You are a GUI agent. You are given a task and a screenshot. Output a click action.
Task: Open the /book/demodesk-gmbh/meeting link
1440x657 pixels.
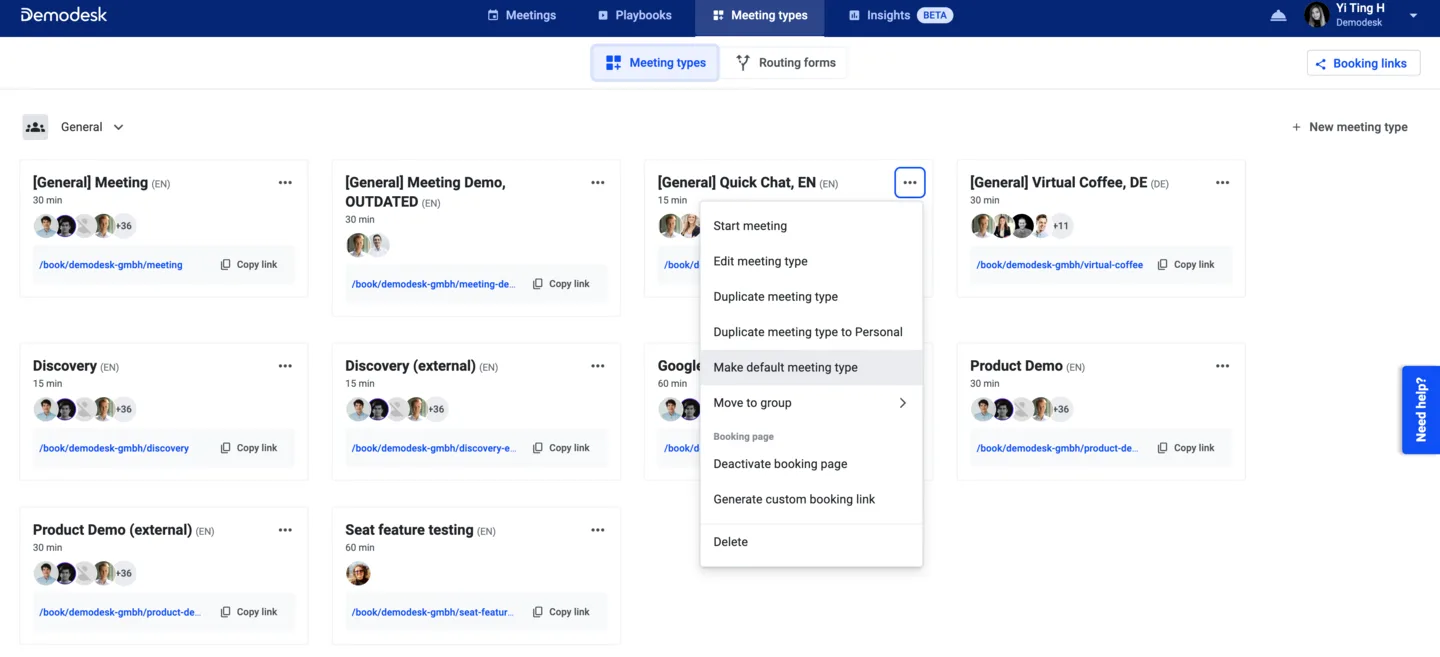tap(111, 265)
